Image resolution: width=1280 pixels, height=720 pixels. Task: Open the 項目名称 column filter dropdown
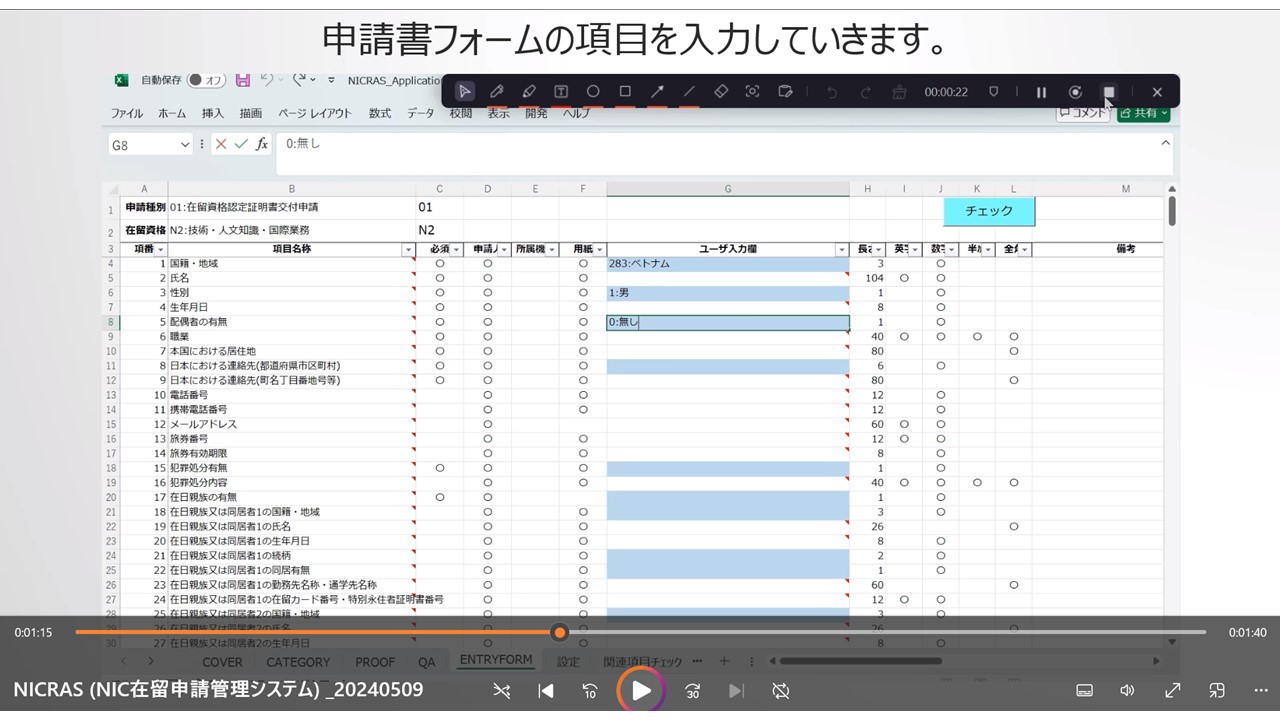(x=407, y=249)
